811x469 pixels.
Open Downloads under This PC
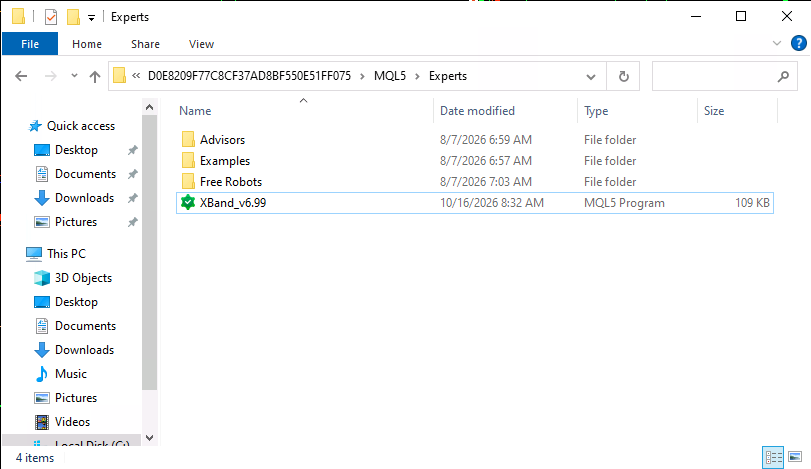coord(85,350)
